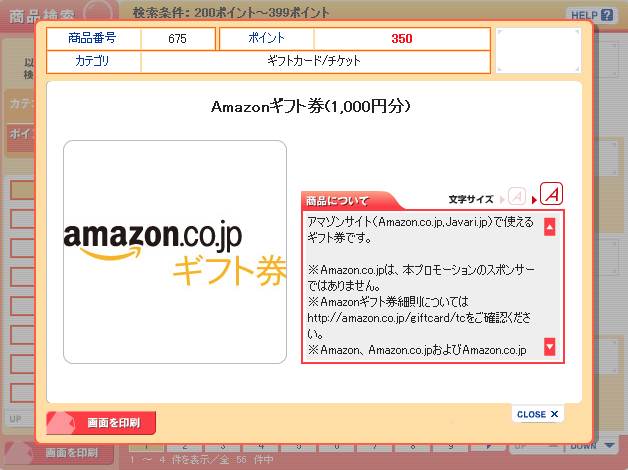The image size is (628, 470).
Task: Go to page 9 in pagination
Action: pos(451,446)
